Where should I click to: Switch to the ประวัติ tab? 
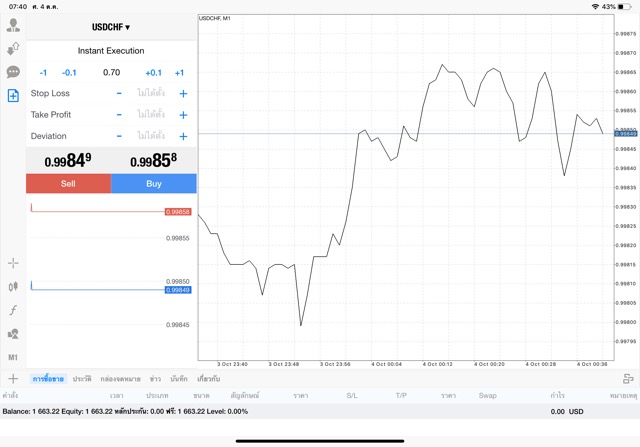81,379
